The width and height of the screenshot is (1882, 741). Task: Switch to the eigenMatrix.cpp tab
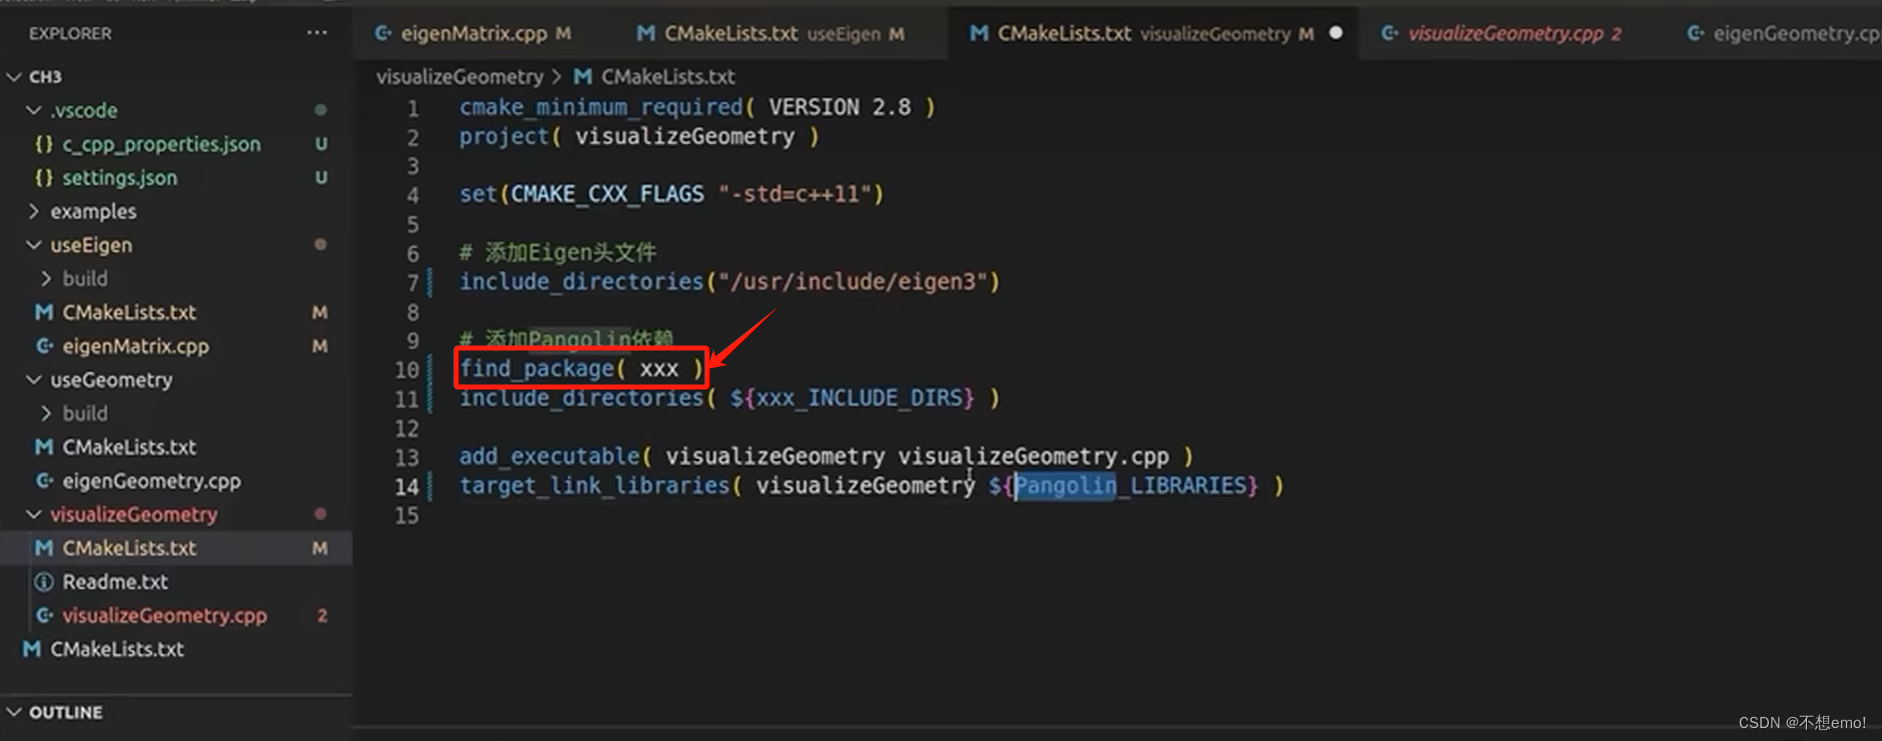[x=472, y=33]
